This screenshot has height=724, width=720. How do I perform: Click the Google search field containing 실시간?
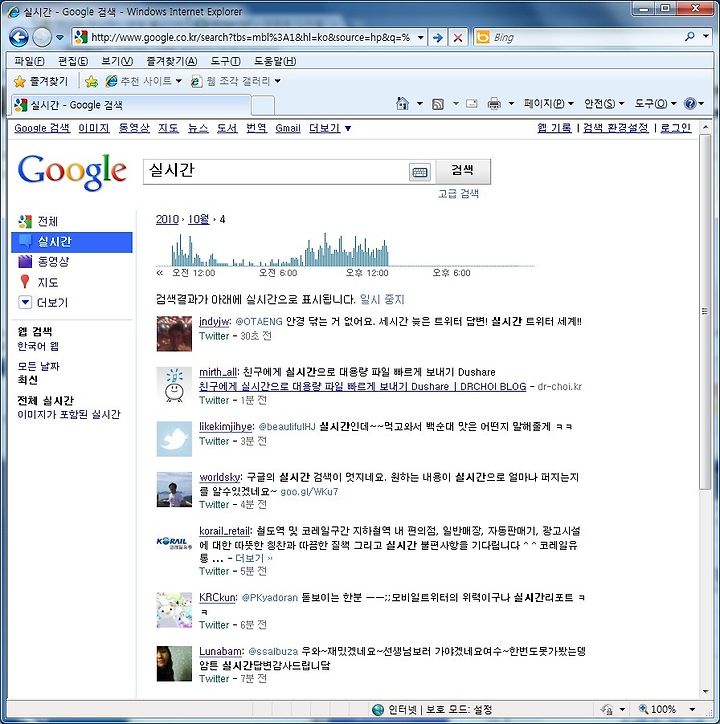tap(275, 171)
